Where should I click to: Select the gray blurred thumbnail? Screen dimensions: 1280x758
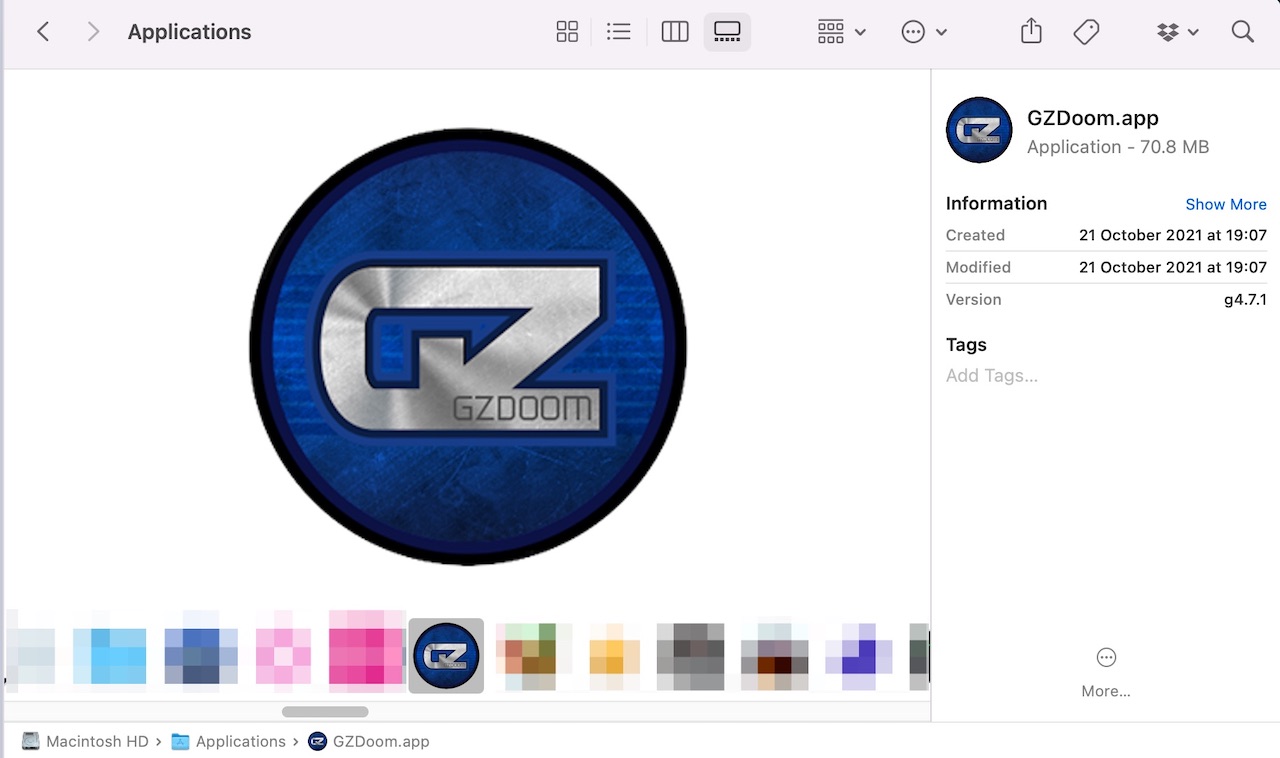pos(690,656)
